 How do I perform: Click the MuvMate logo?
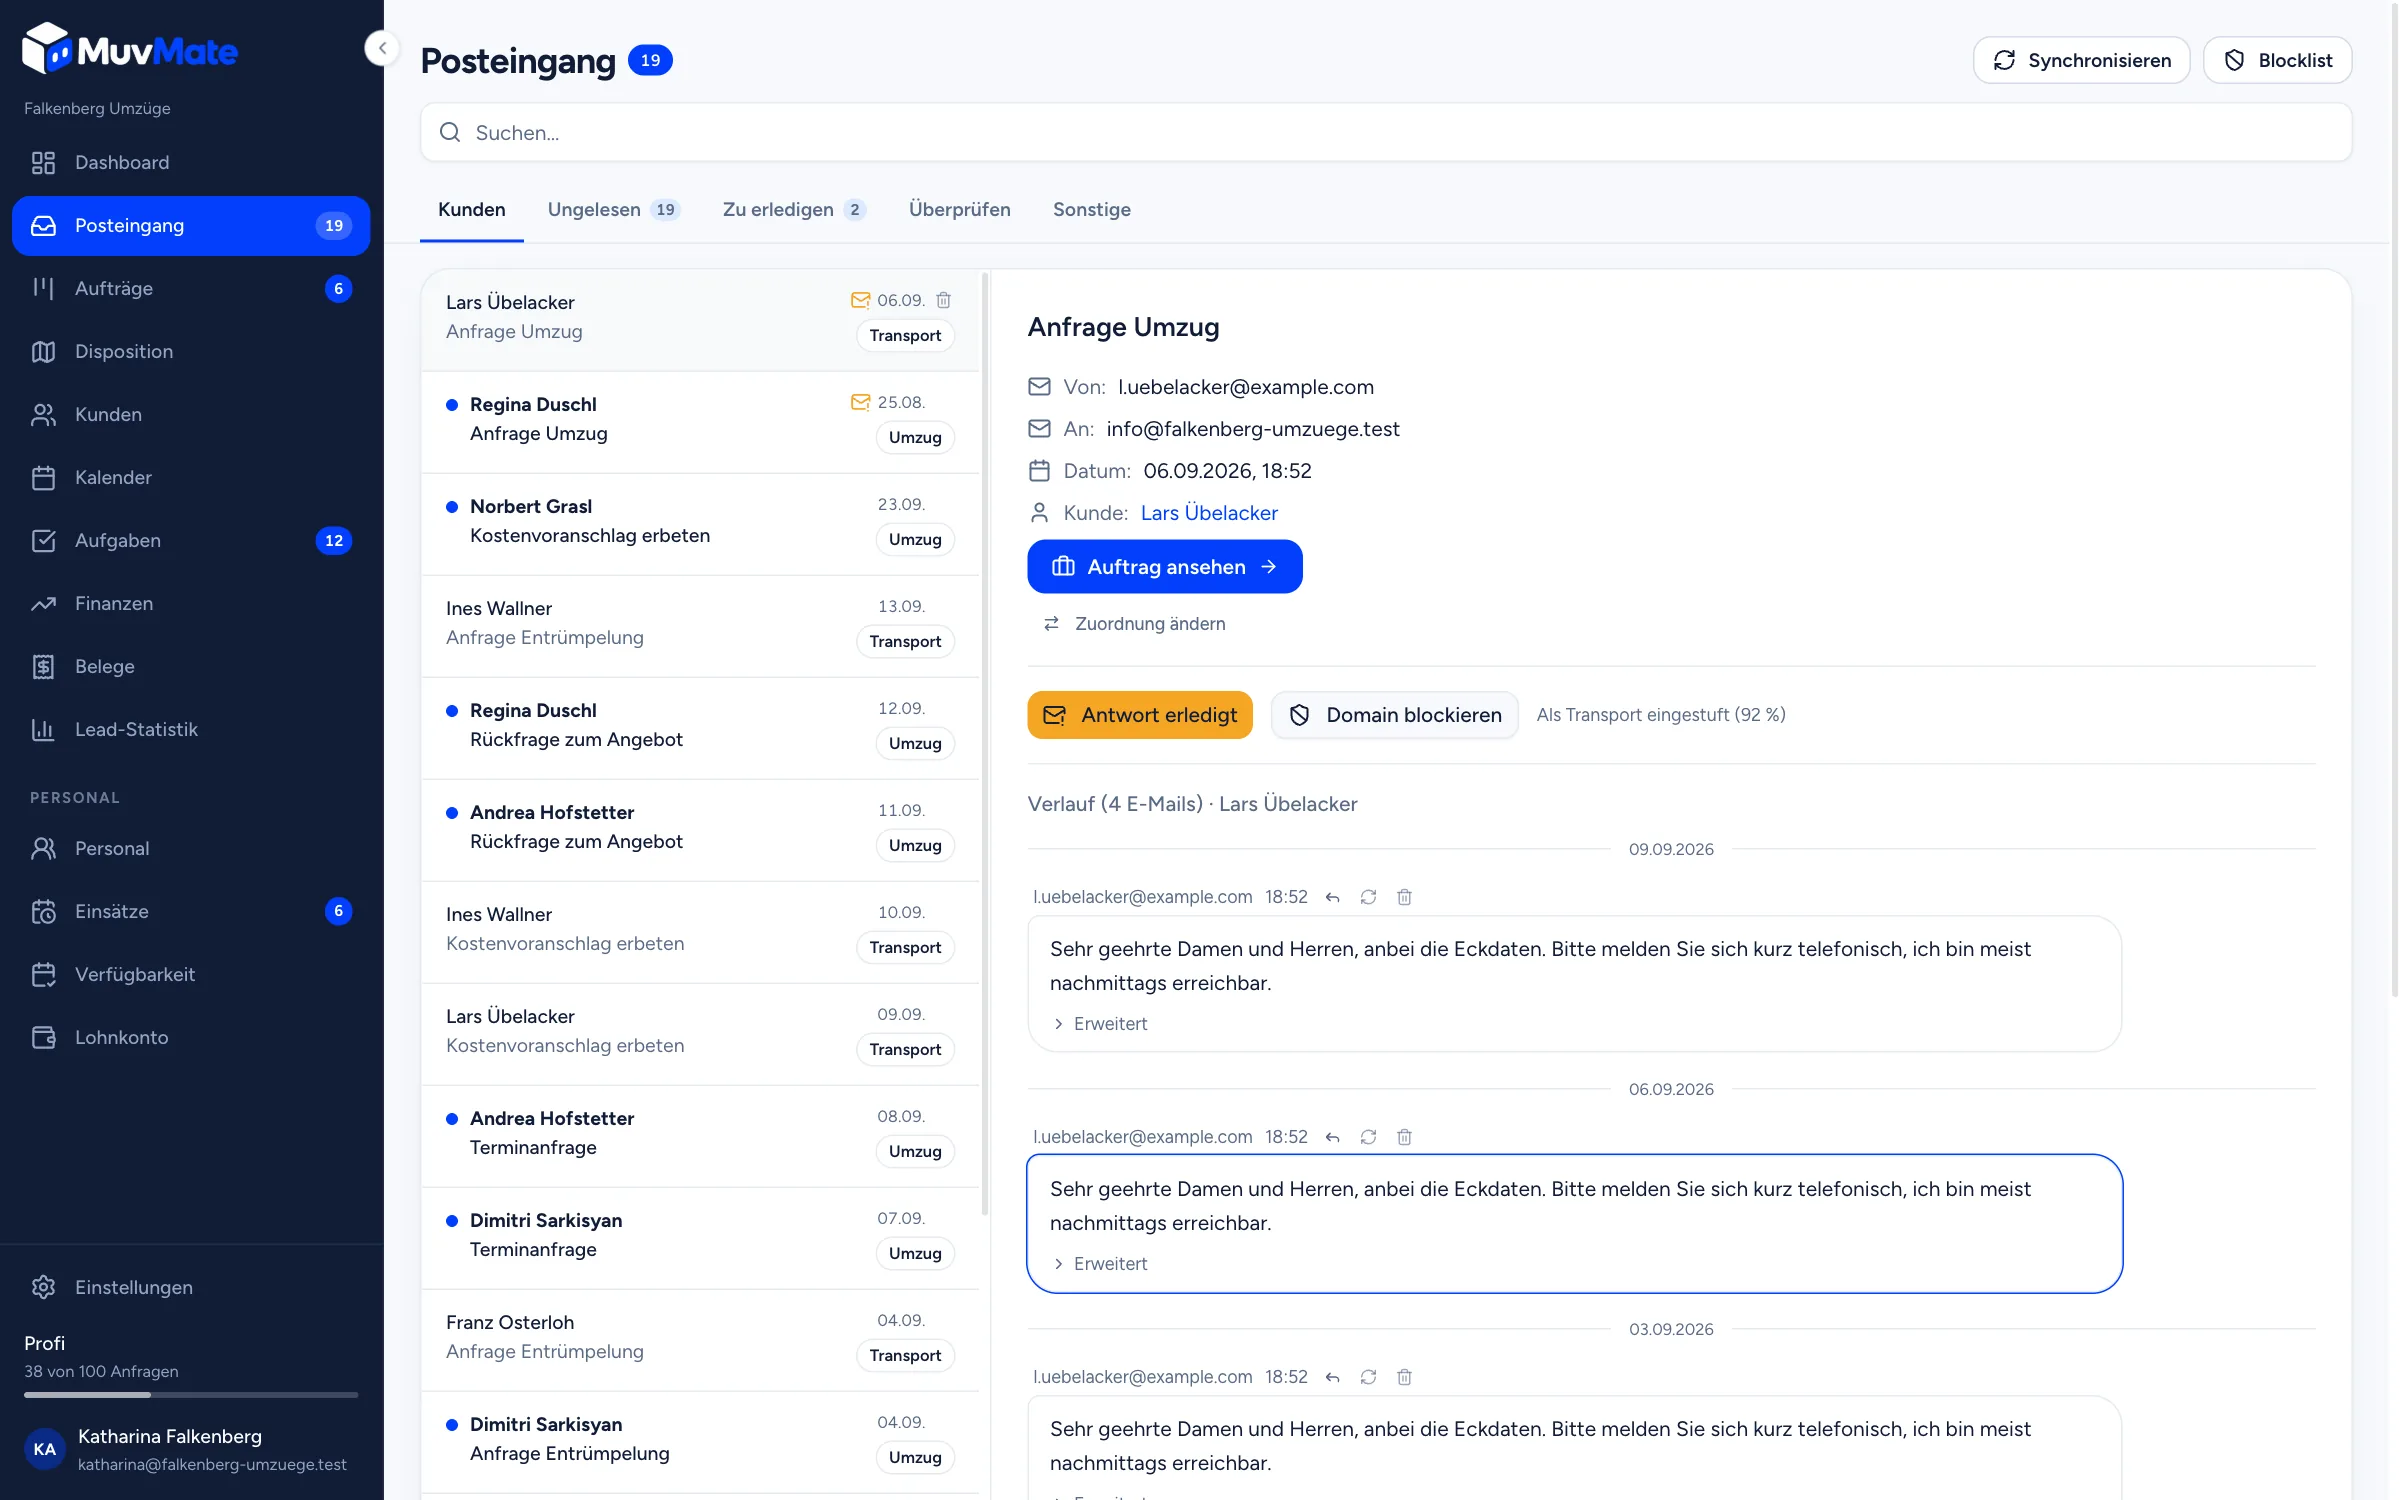130,49
